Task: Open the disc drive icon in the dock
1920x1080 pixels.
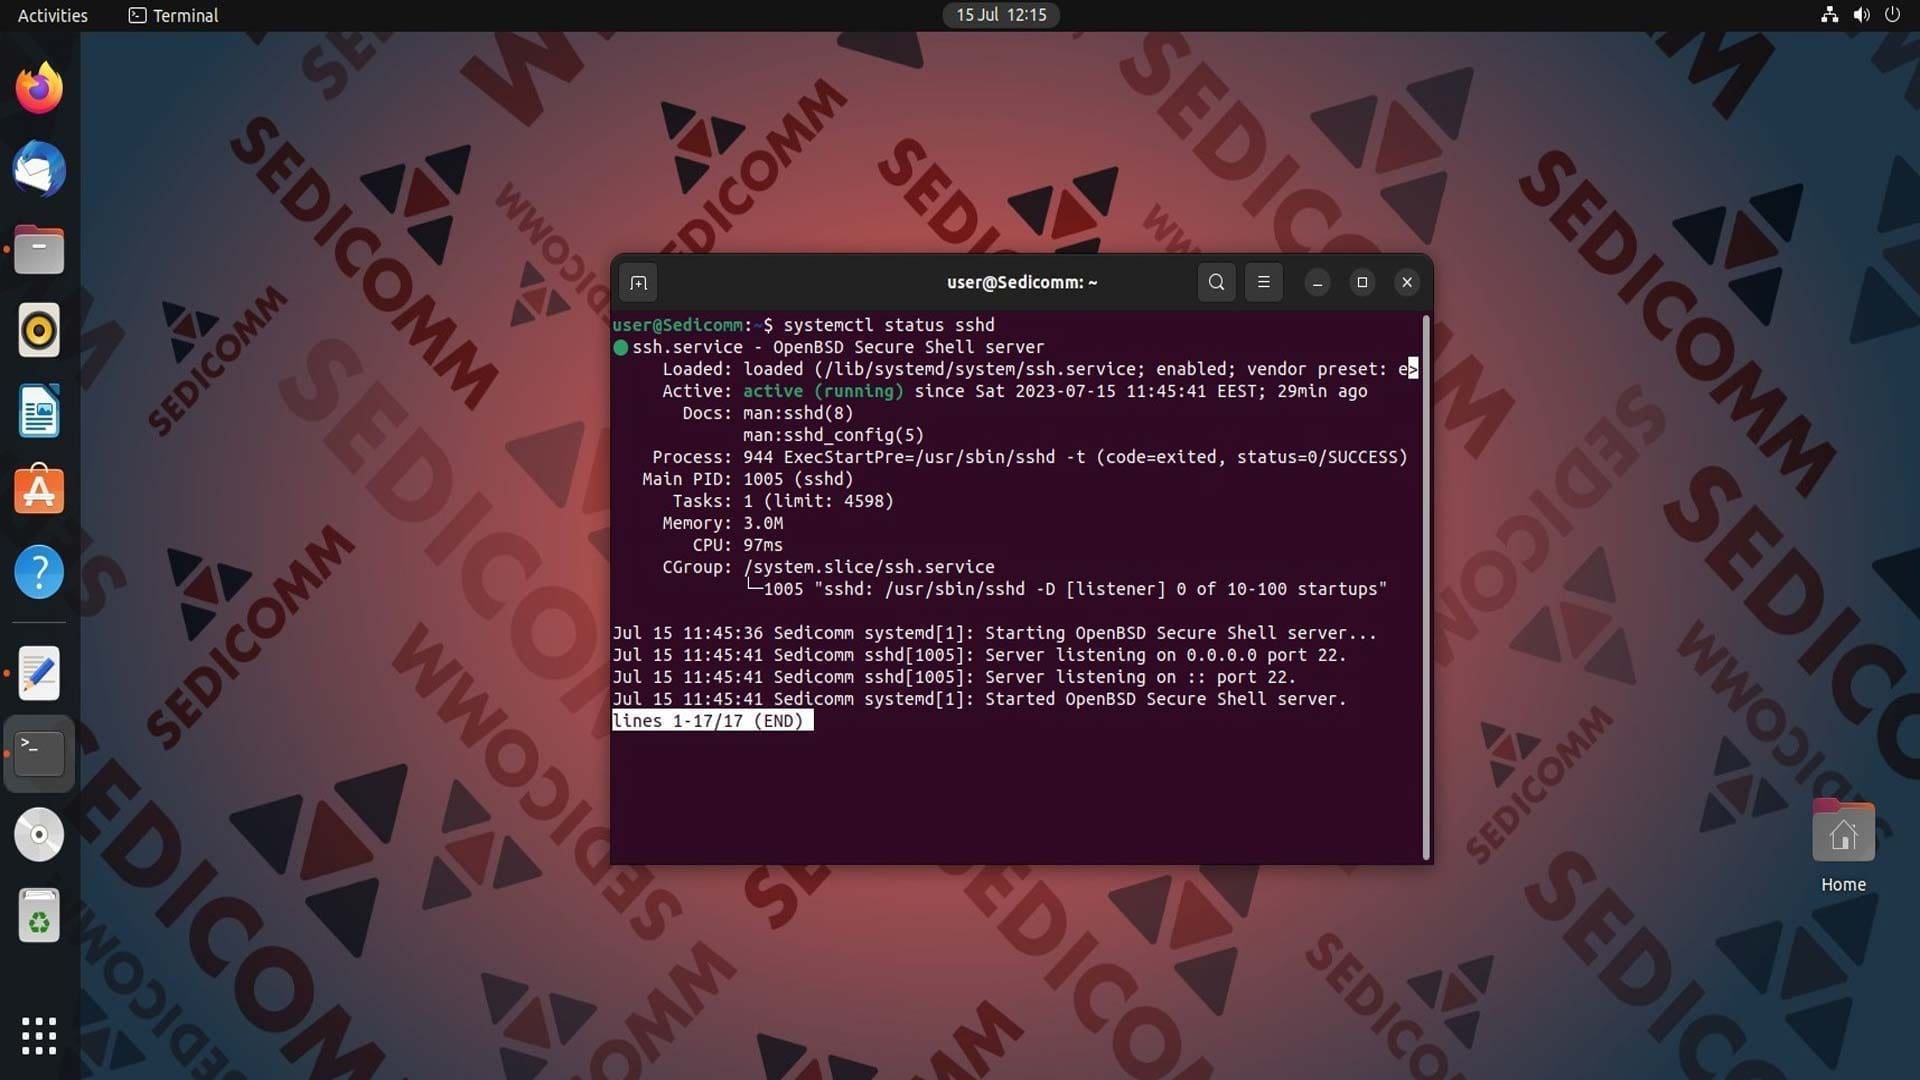Action: click(39, 834)
